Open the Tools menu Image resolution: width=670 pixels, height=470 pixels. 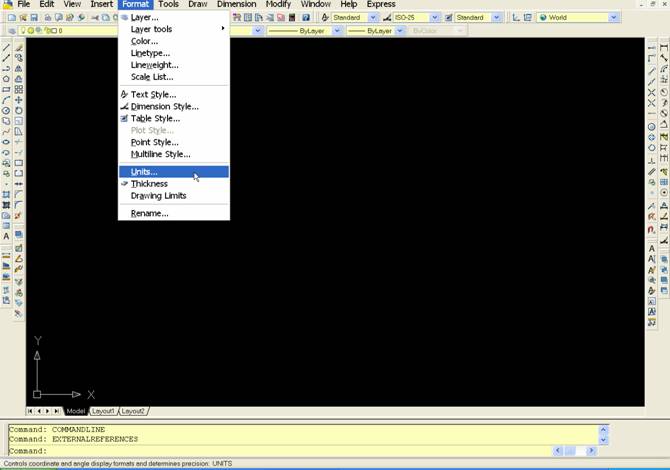tap(168, 4)
